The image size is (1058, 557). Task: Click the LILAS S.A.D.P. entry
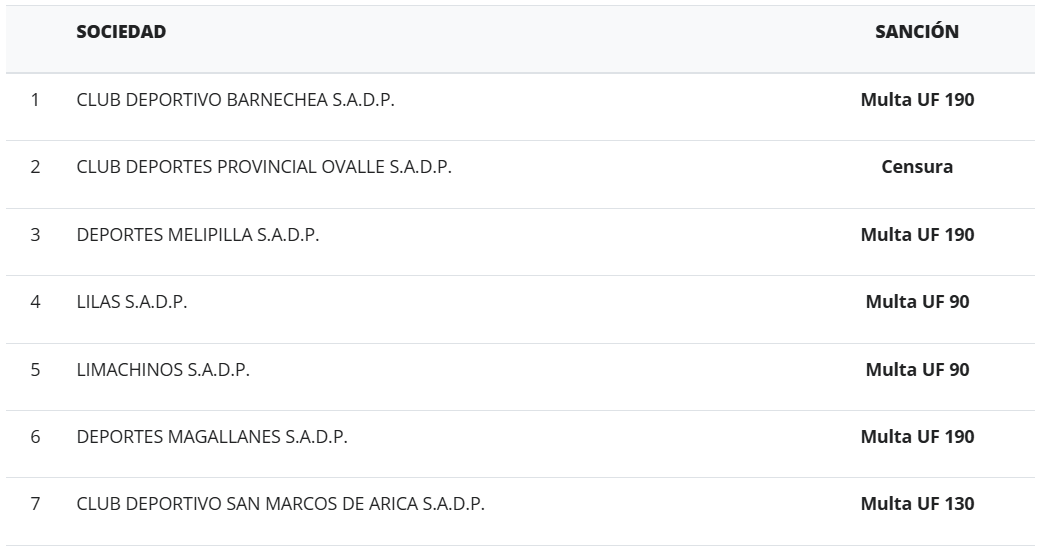(131, 302)
